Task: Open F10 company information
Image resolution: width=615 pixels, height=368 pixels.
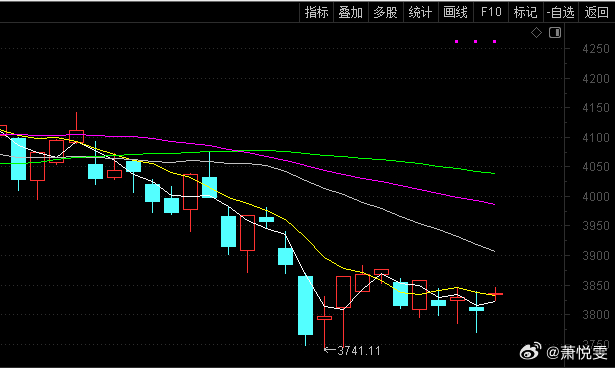Action: point(491,12)
